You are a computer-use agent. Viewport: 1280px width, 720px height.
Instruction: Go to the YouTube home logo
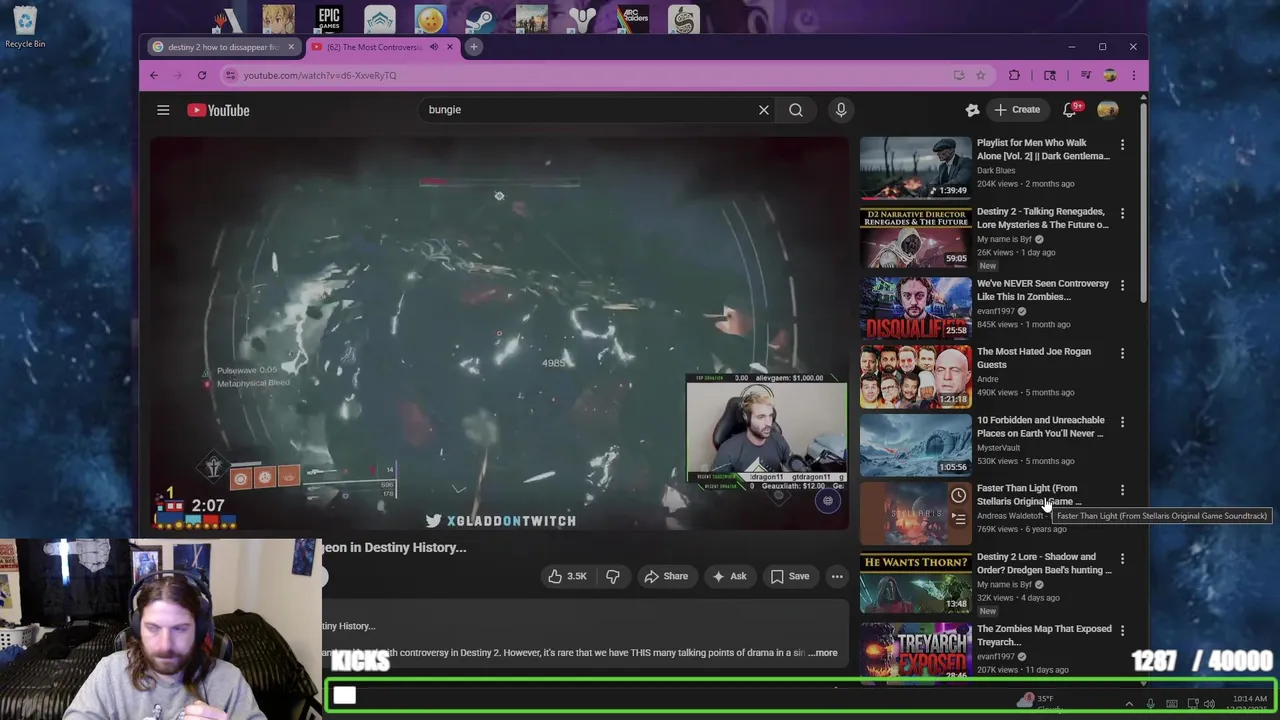218,110
